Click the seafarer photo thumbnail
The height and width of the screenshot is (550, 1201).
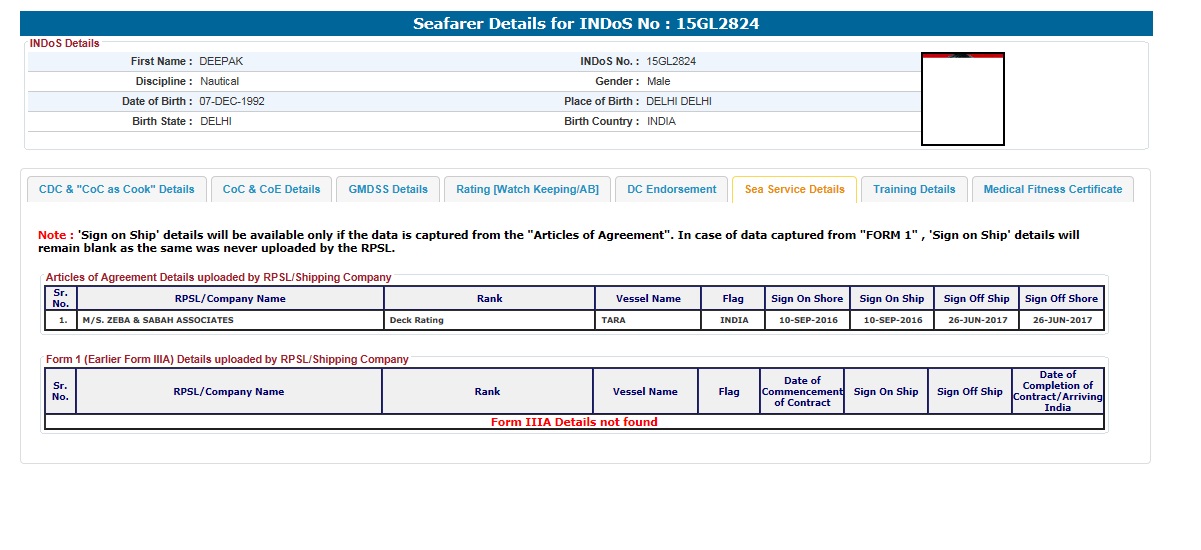962,99
